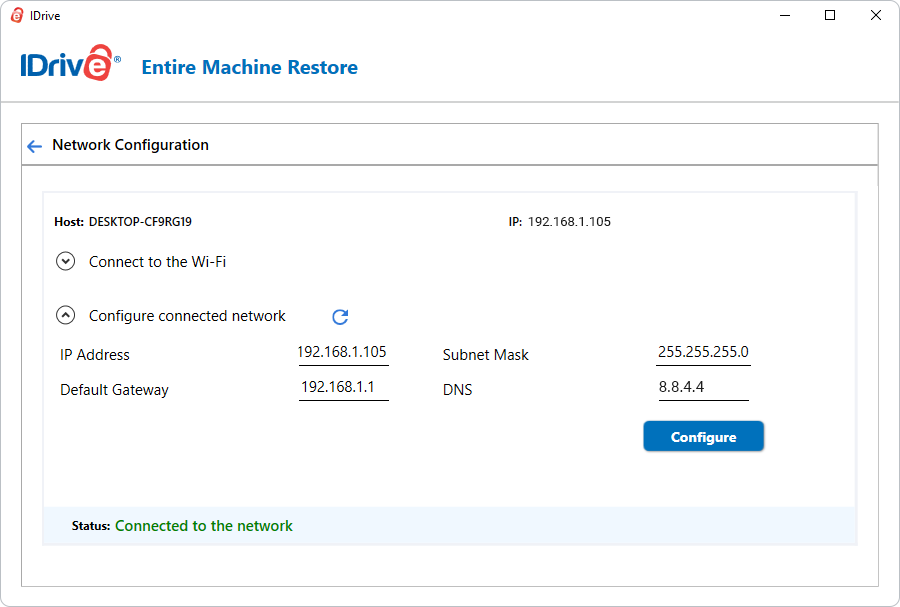Screen dimensions: 900x607
Task: Select the Connect to the Wi-Fi label
Action: point(157,262)
